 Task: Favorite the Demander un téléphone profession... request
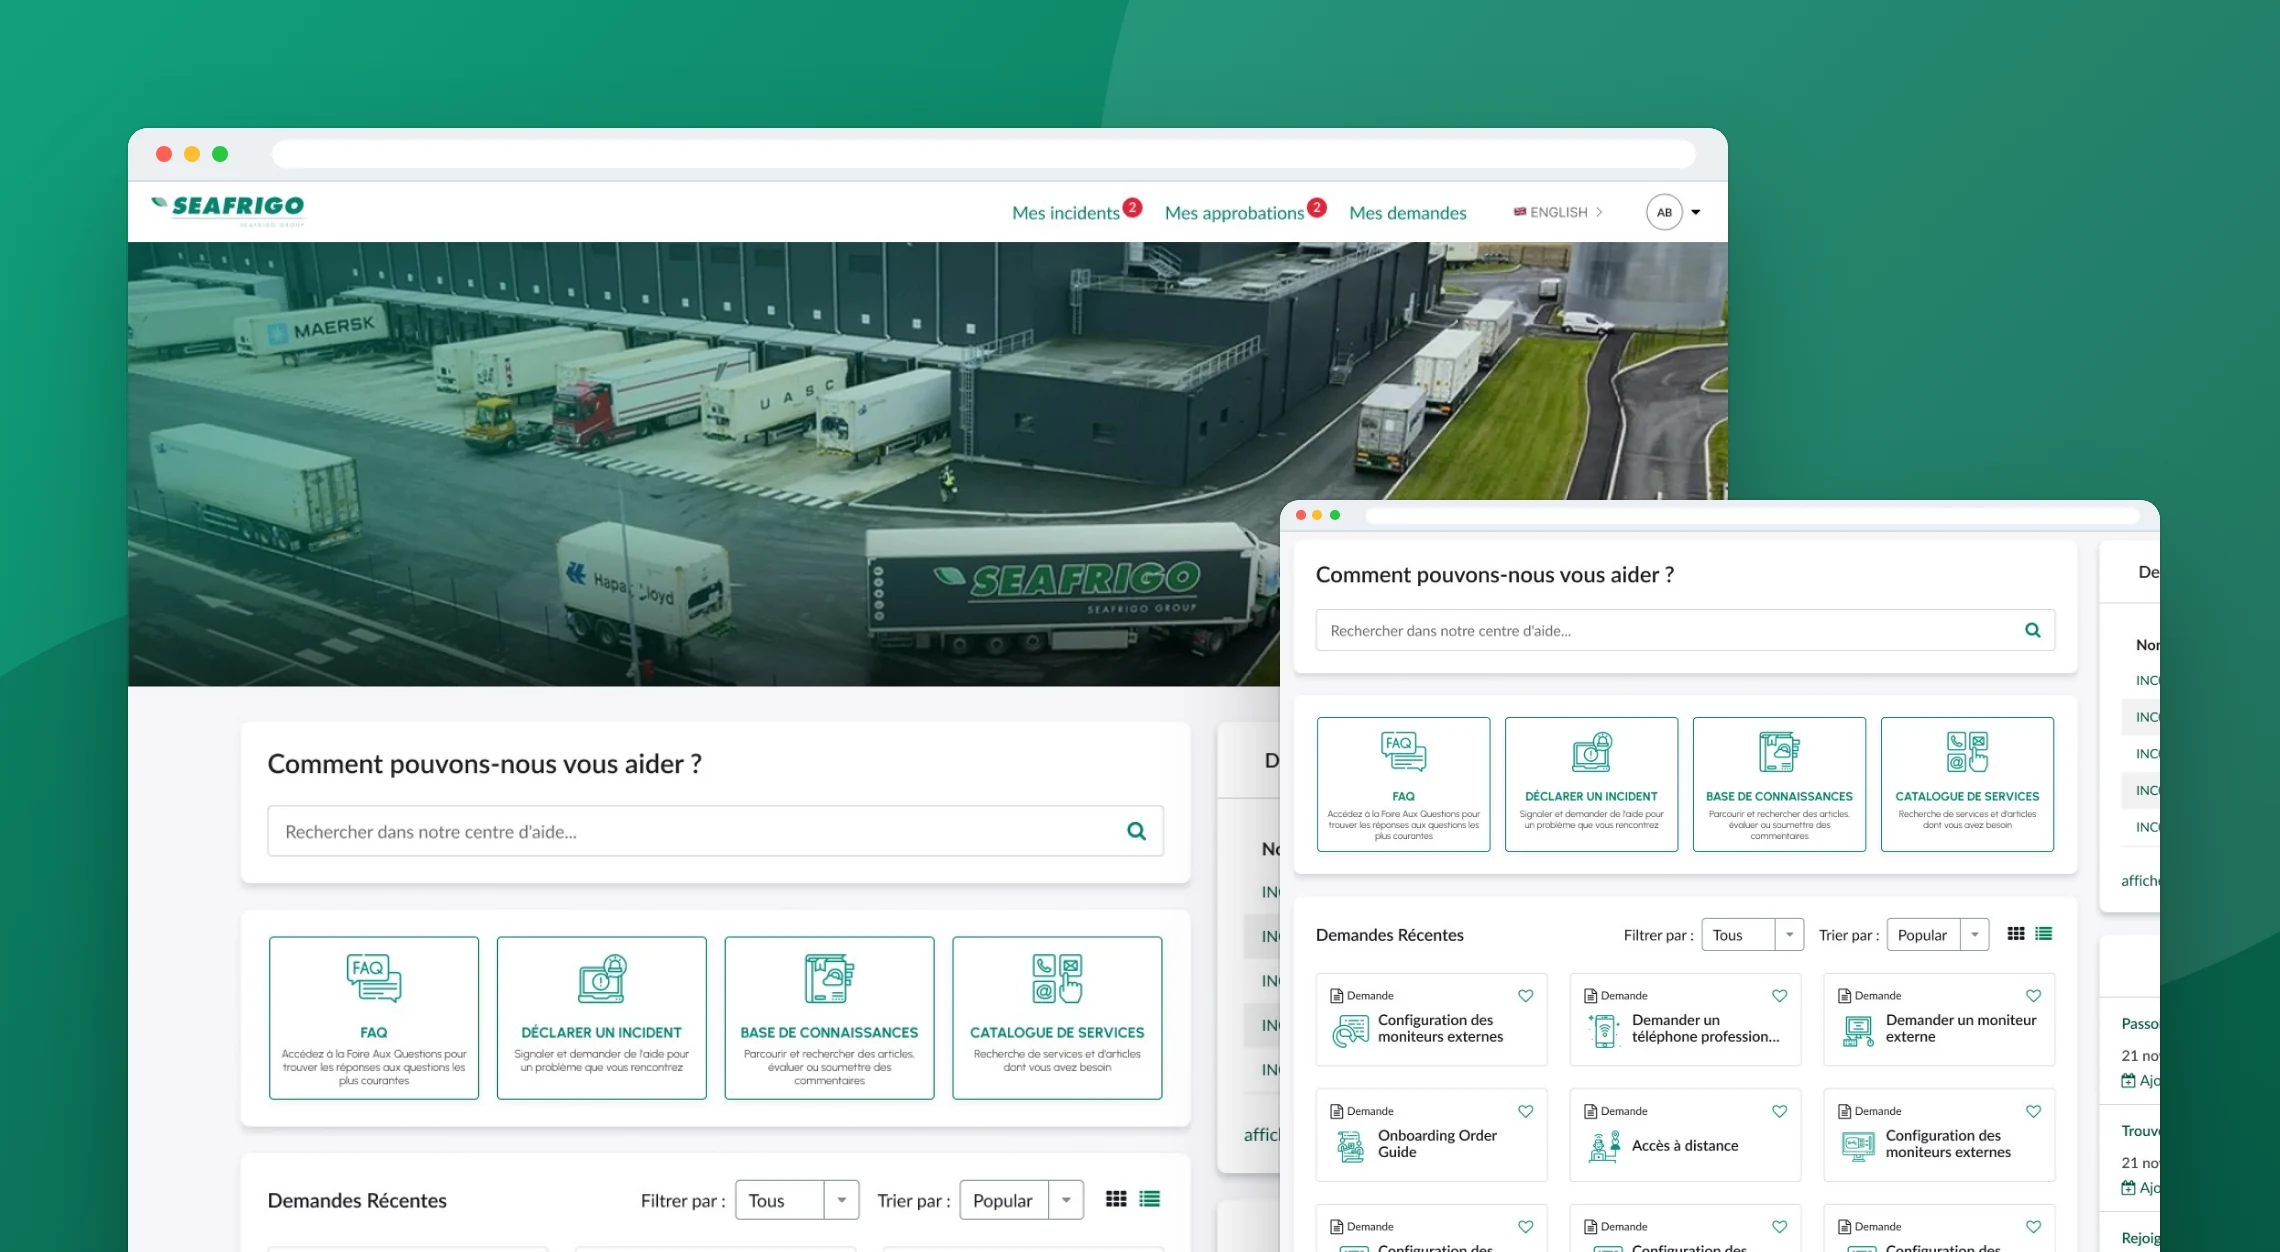tap(1779, 996)
